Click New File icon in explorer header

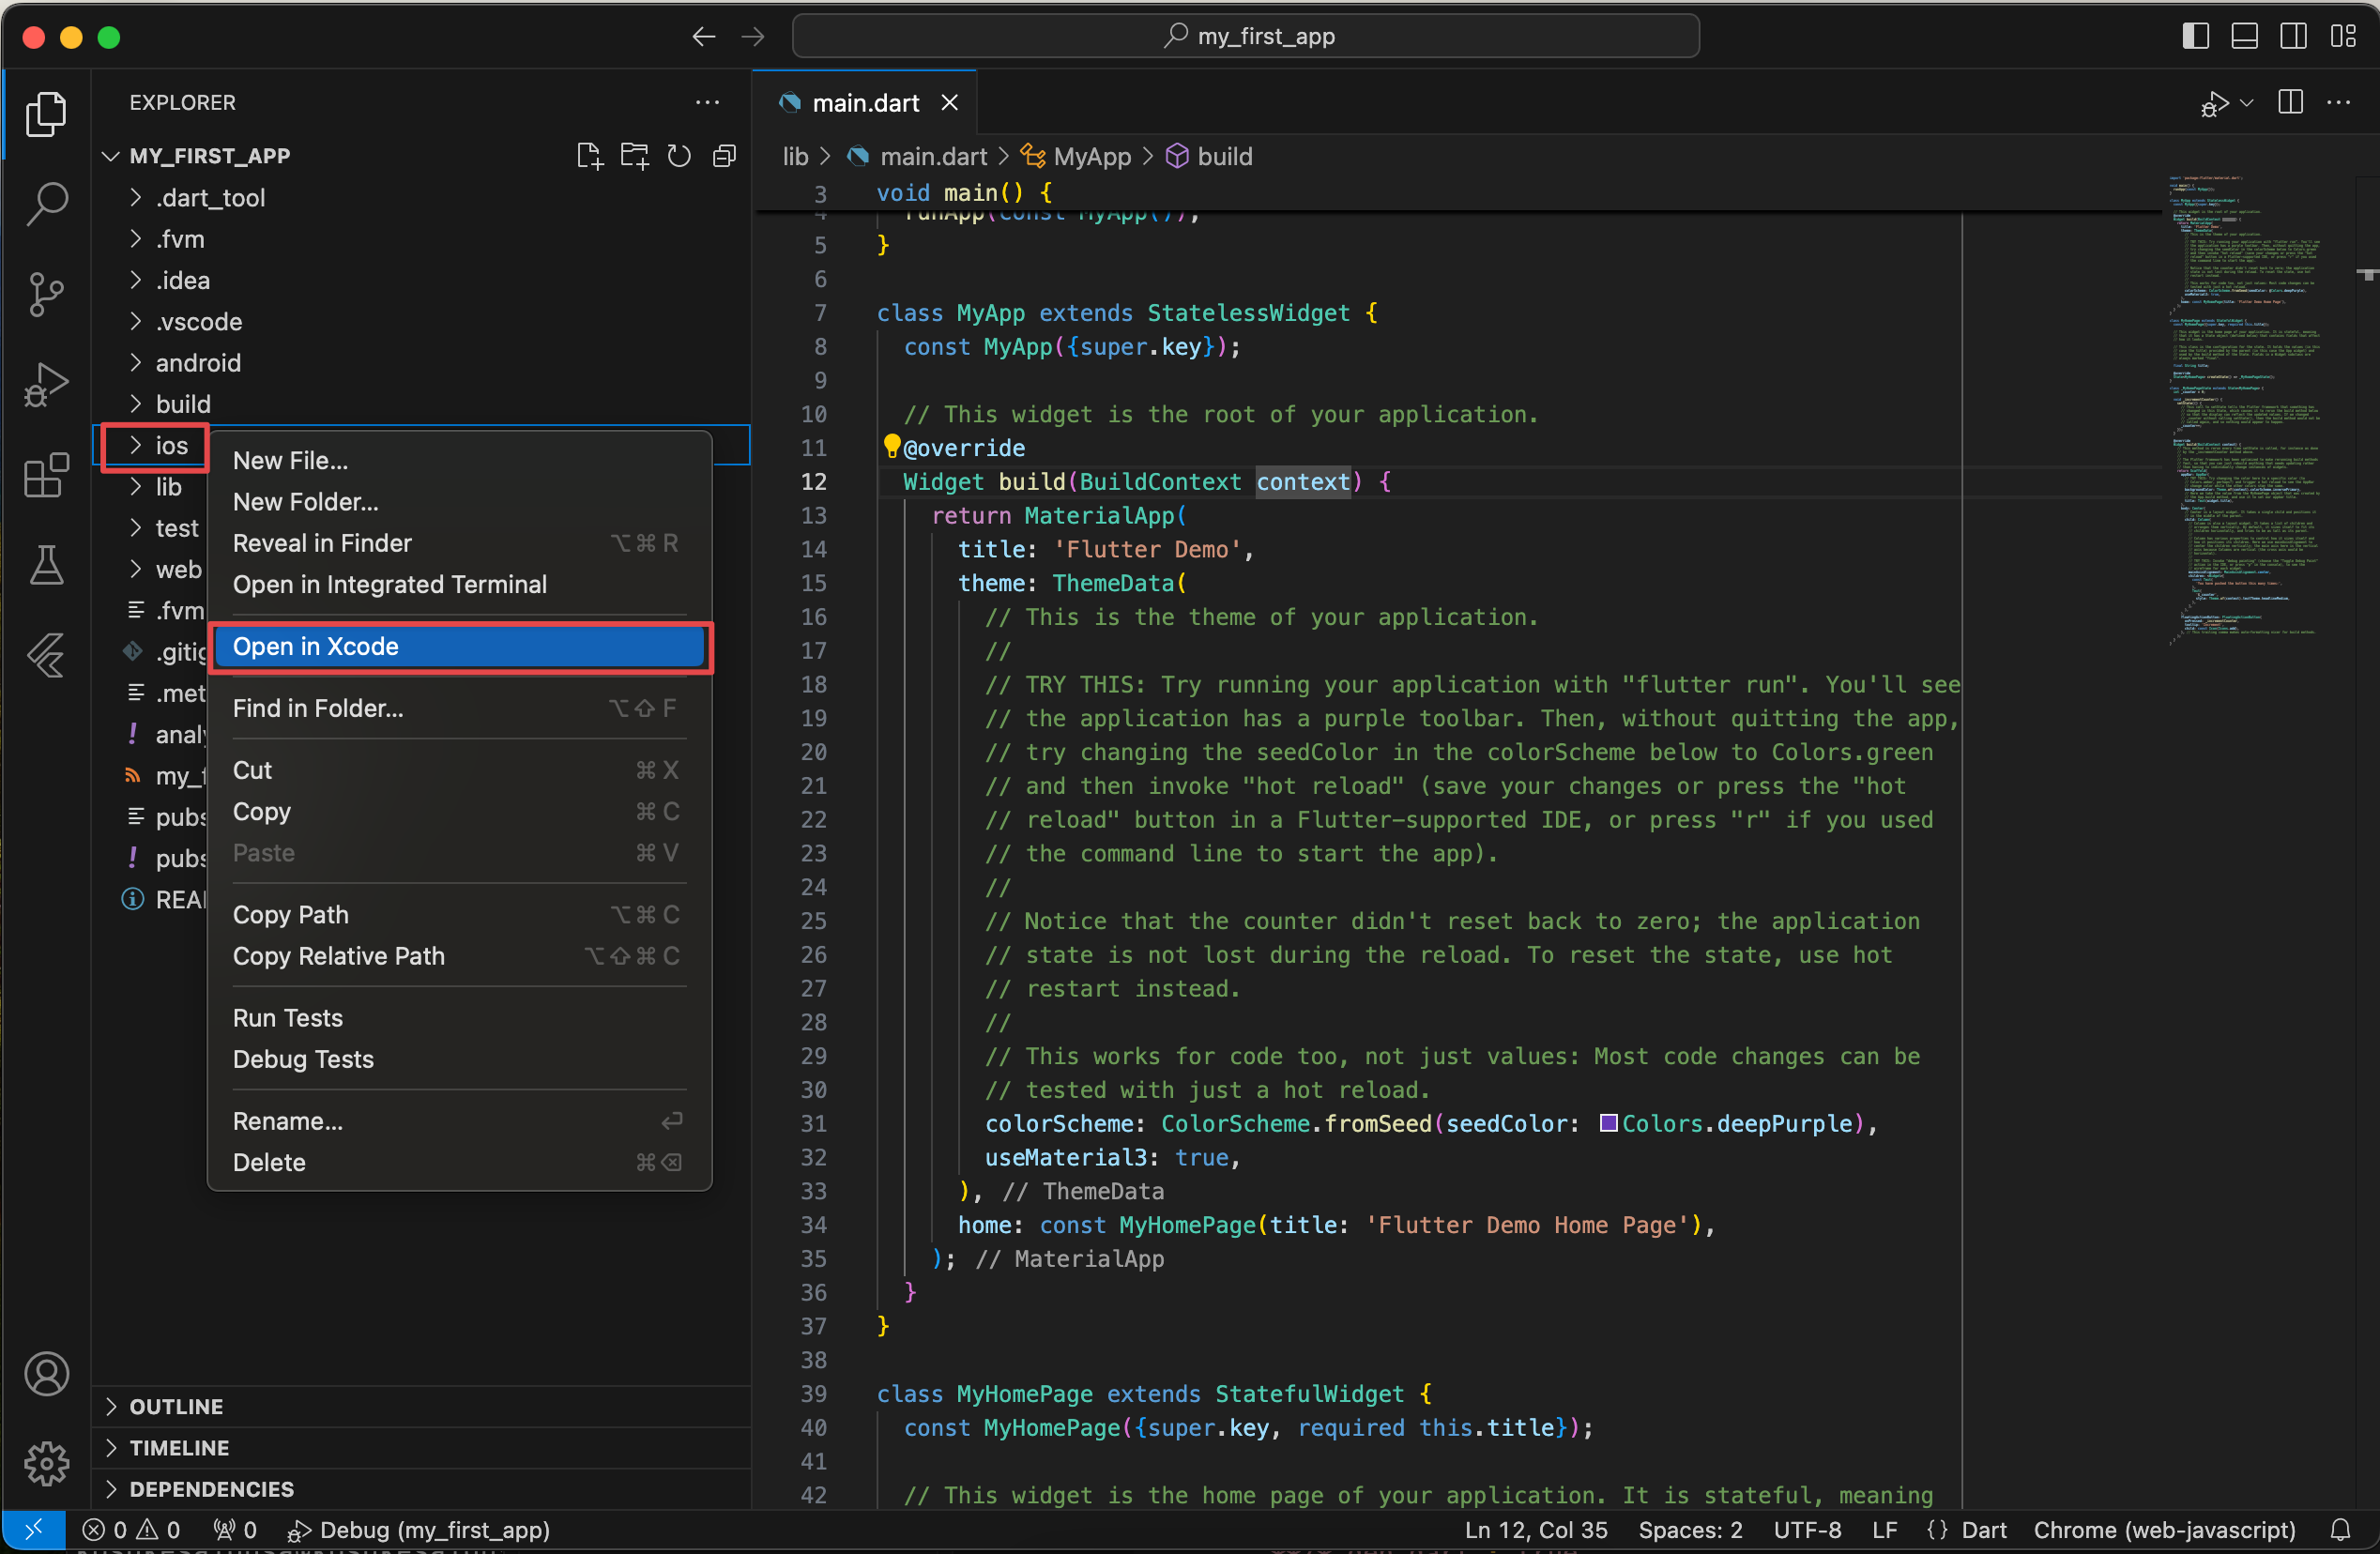click(x=590, y=156)
